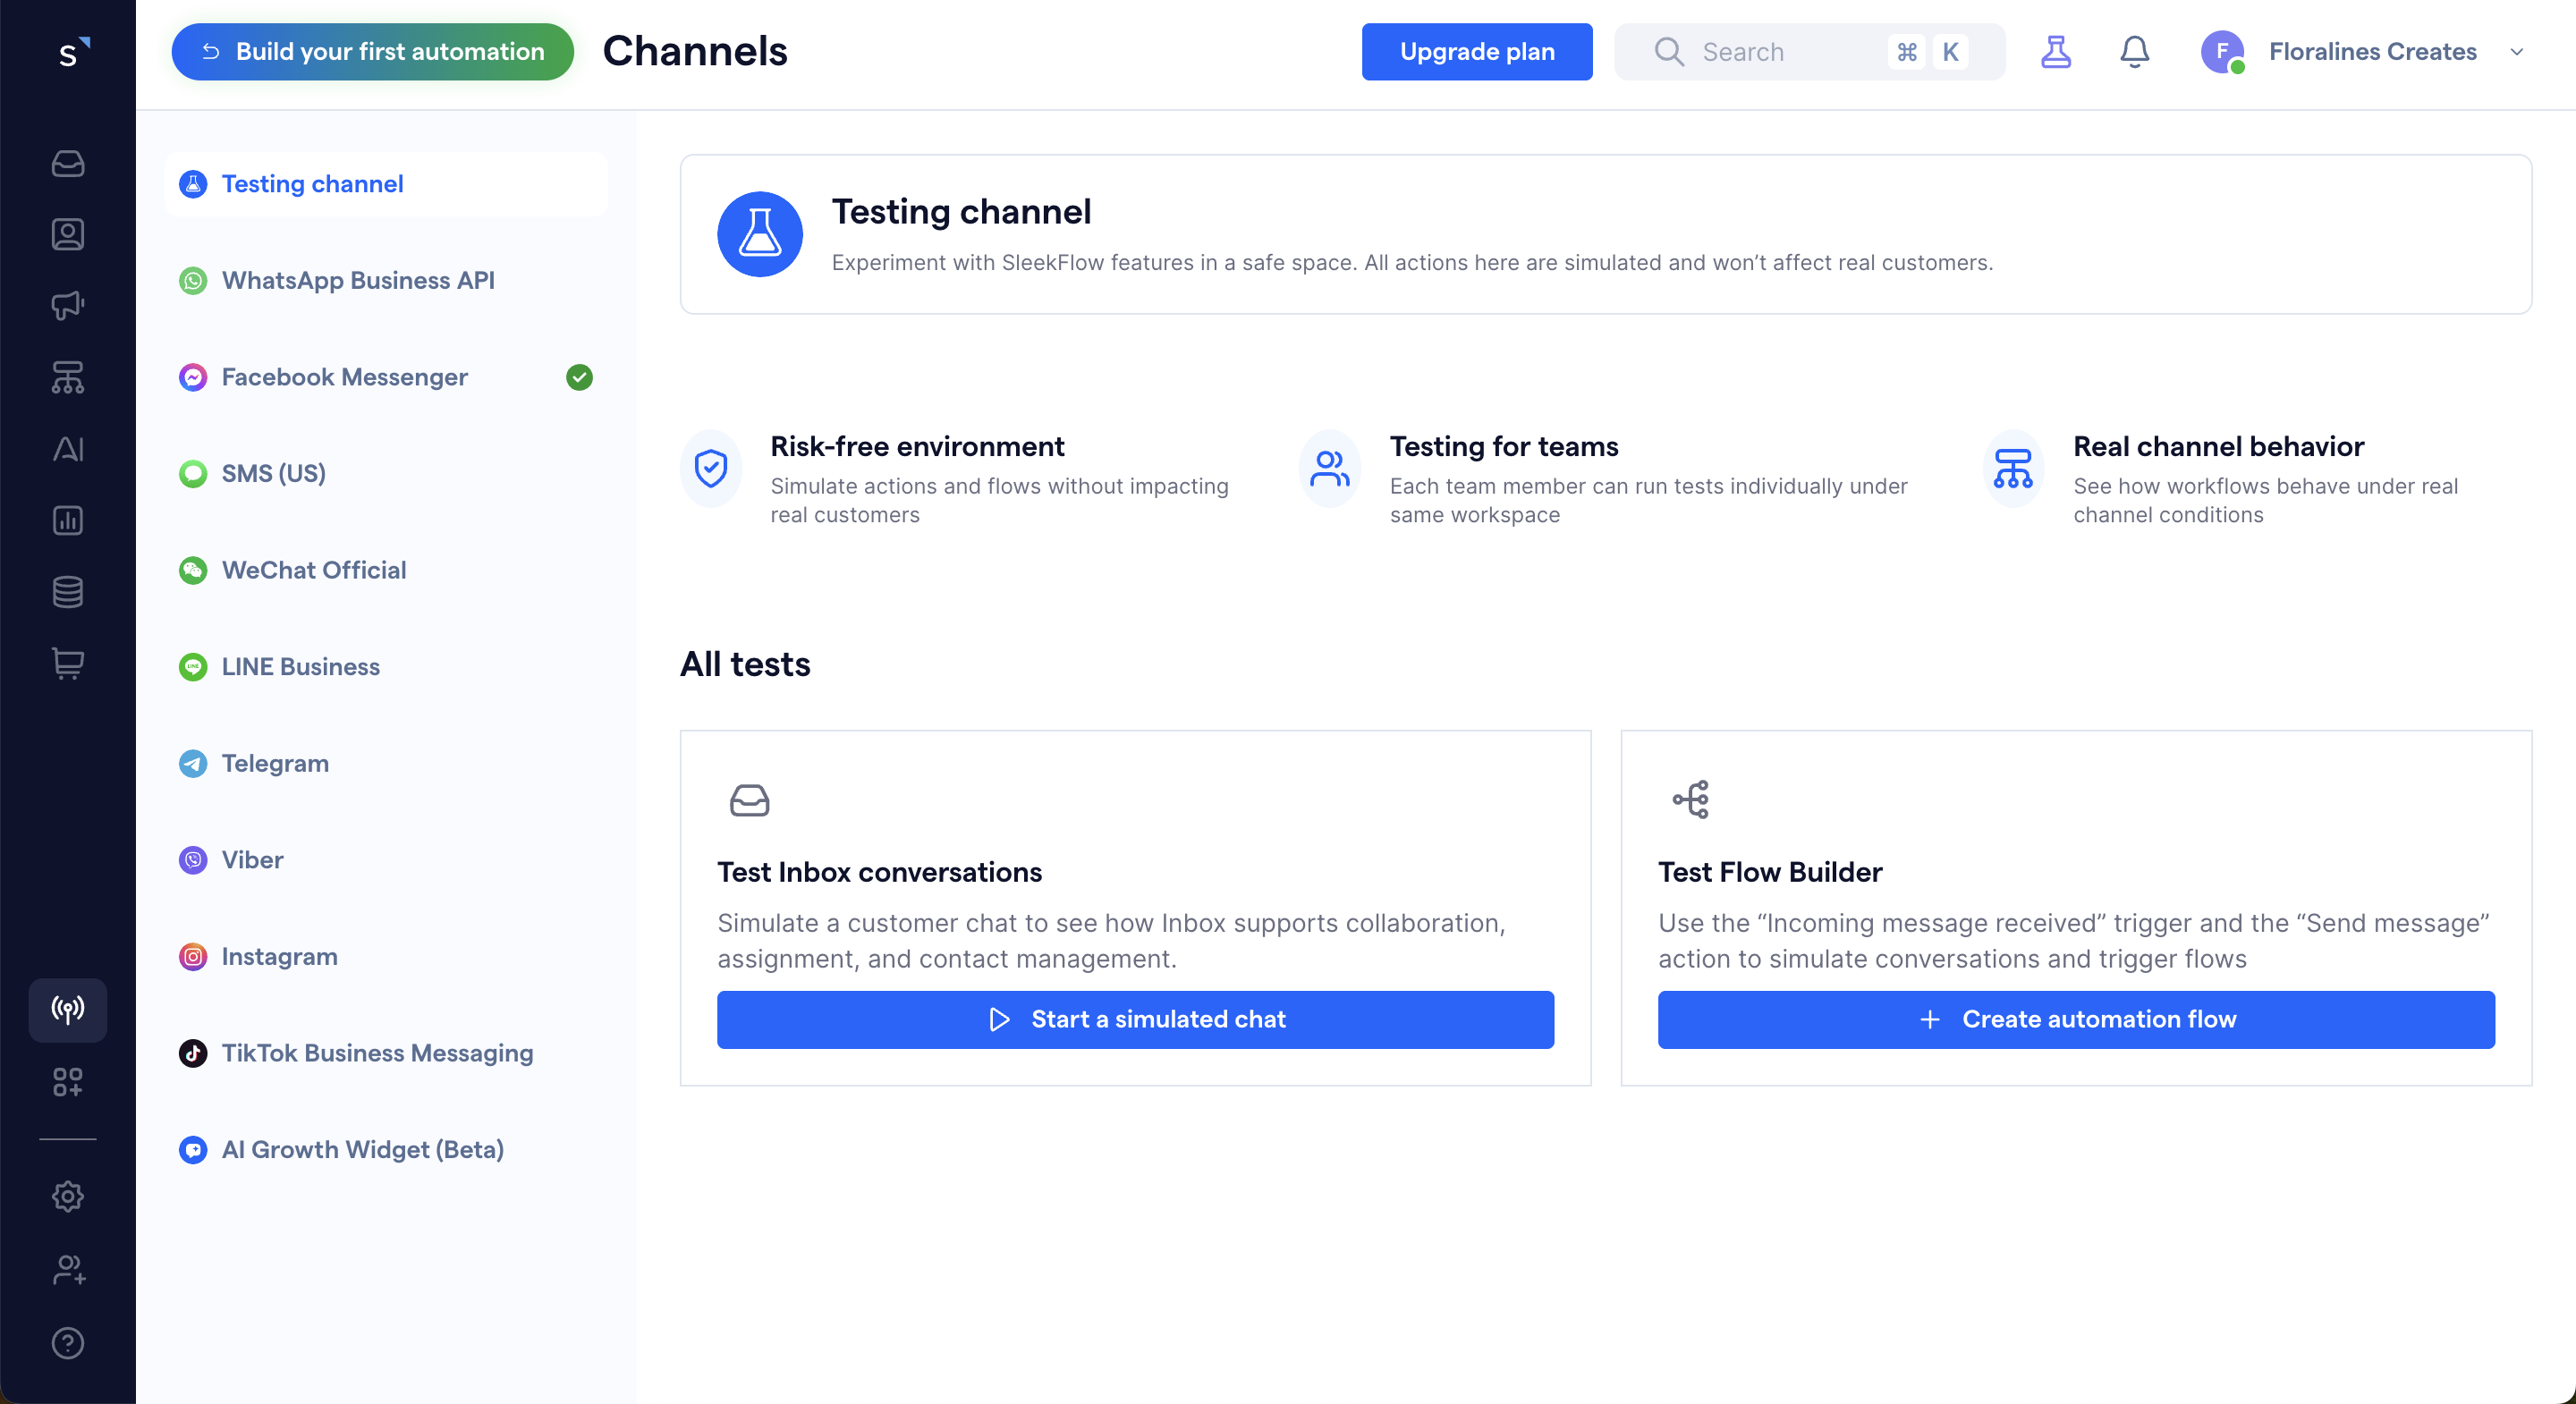This screenshot has width=2576, height=1404.
Task: Toggle Facebook Messenger connected status badge
Action: 578,377
